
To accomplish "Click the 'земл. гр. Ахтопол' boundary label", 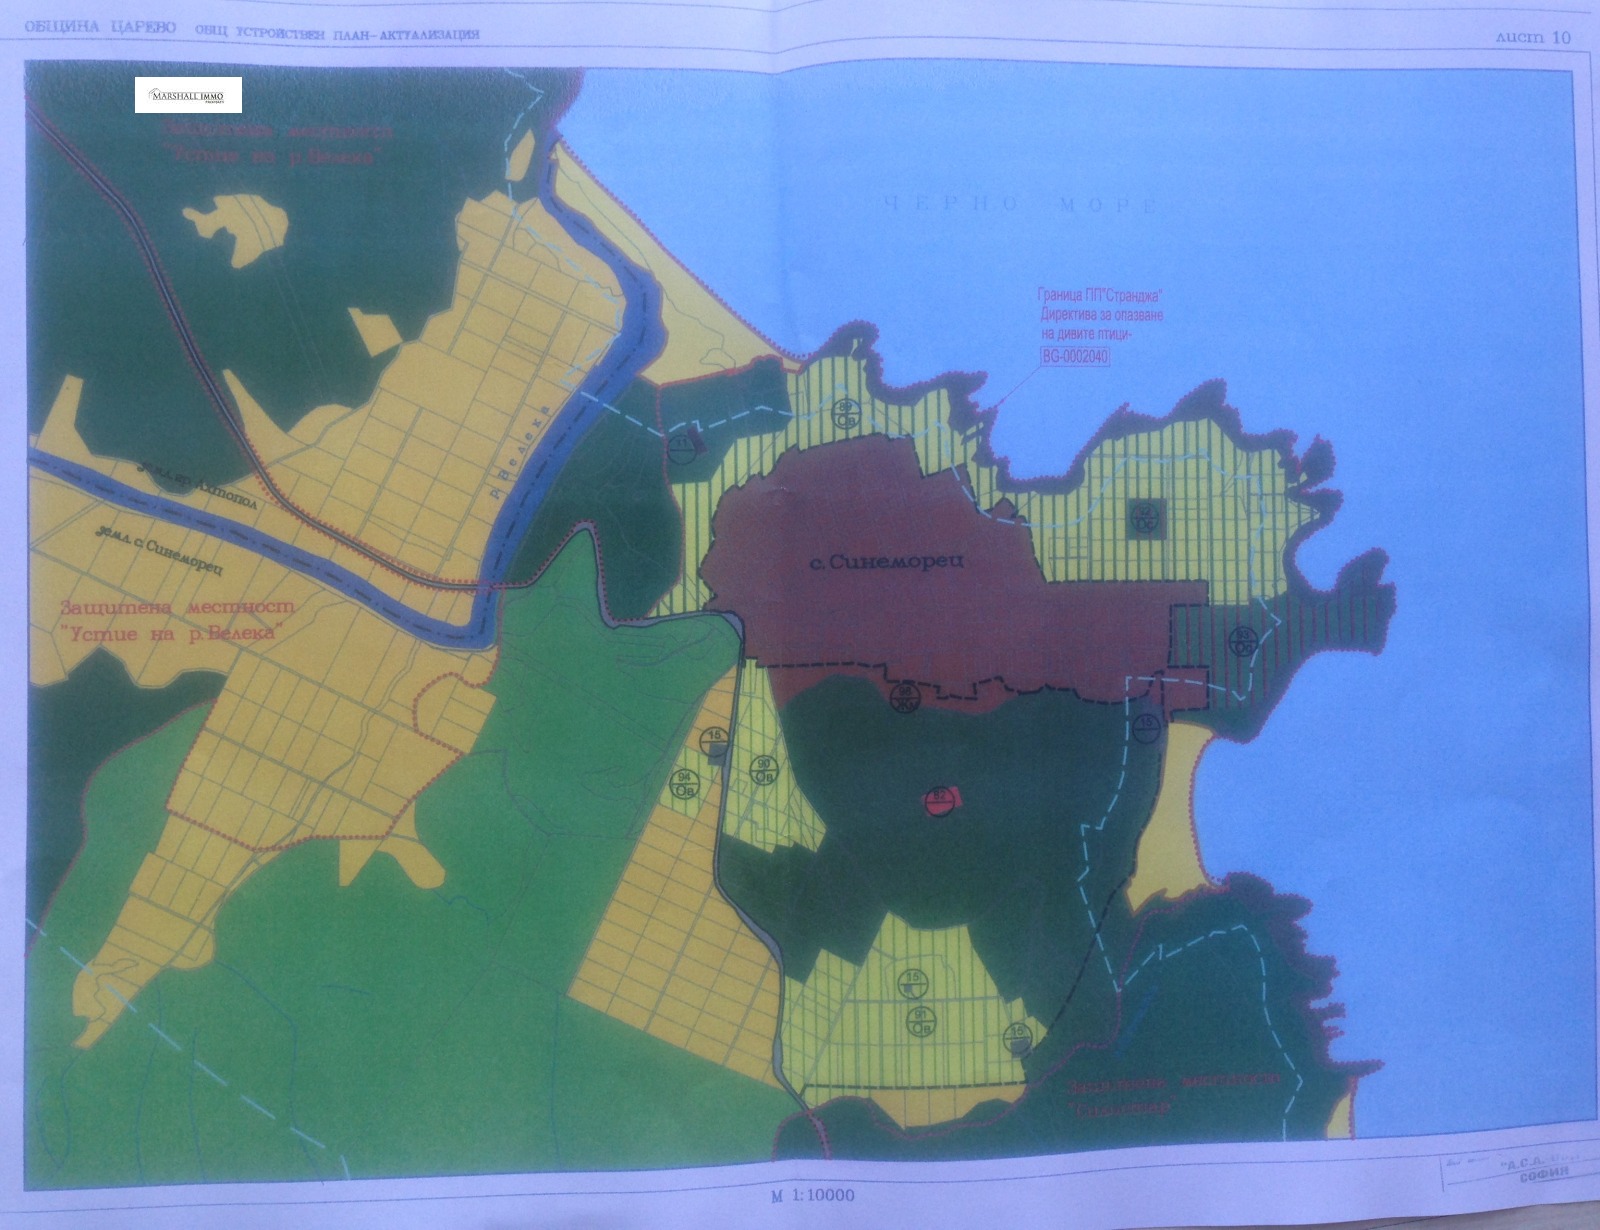I will tap(199, 486).
